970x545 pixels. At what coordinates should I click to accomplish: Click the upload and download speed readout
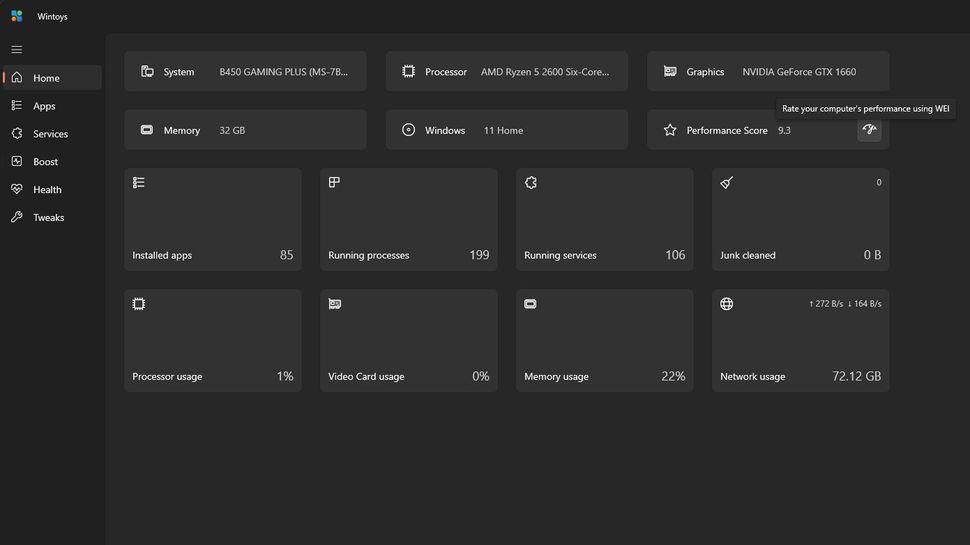[x=845, y=304]
